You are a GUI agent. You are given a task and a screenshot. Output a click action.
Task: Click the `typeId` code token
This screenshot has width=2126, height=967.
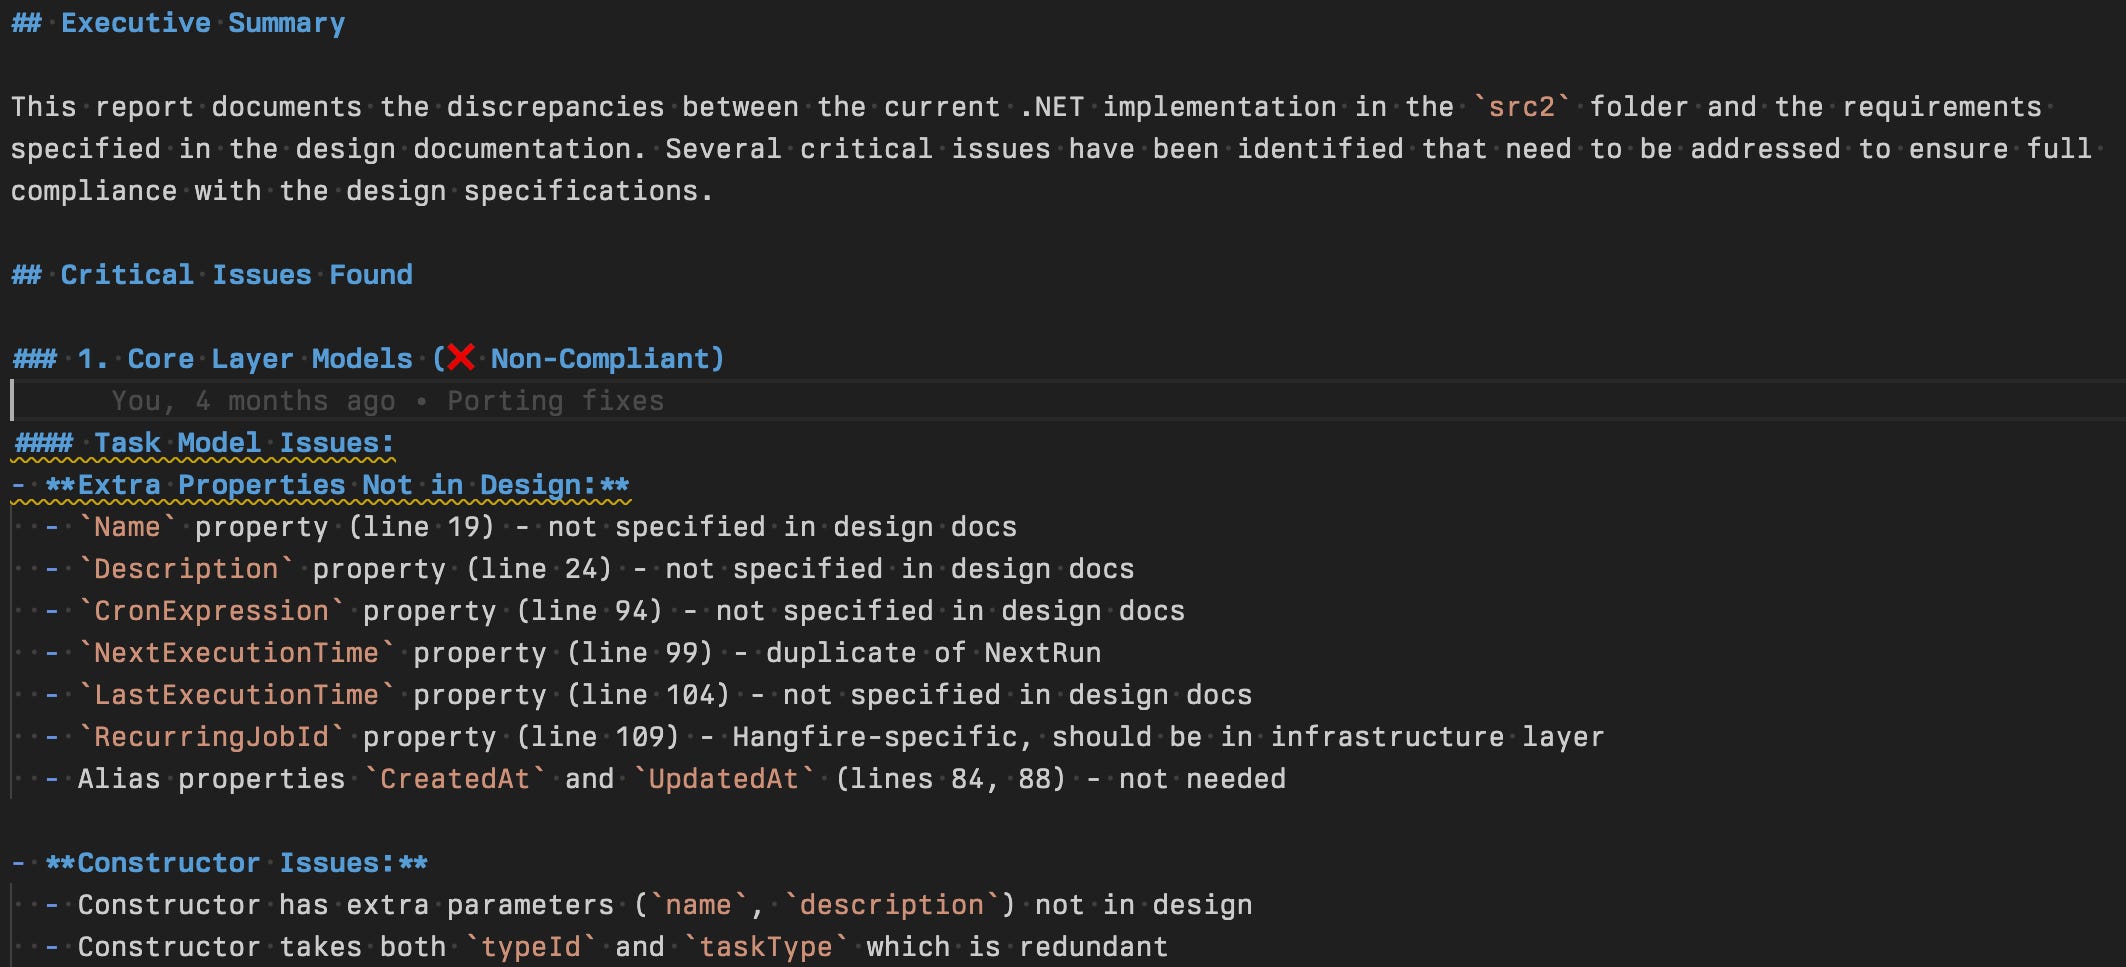point(531,947)
